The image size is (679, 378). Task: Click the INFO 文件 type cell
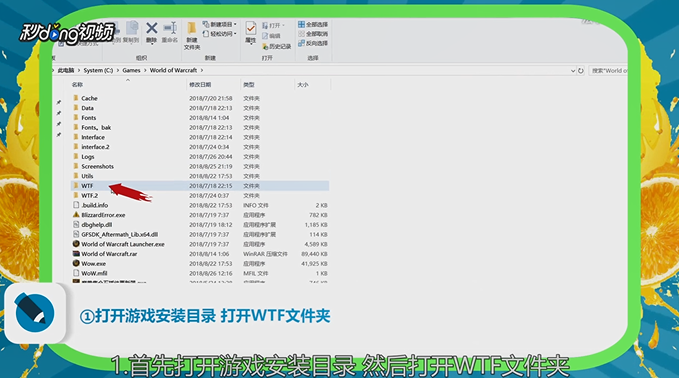click(255, 205)
